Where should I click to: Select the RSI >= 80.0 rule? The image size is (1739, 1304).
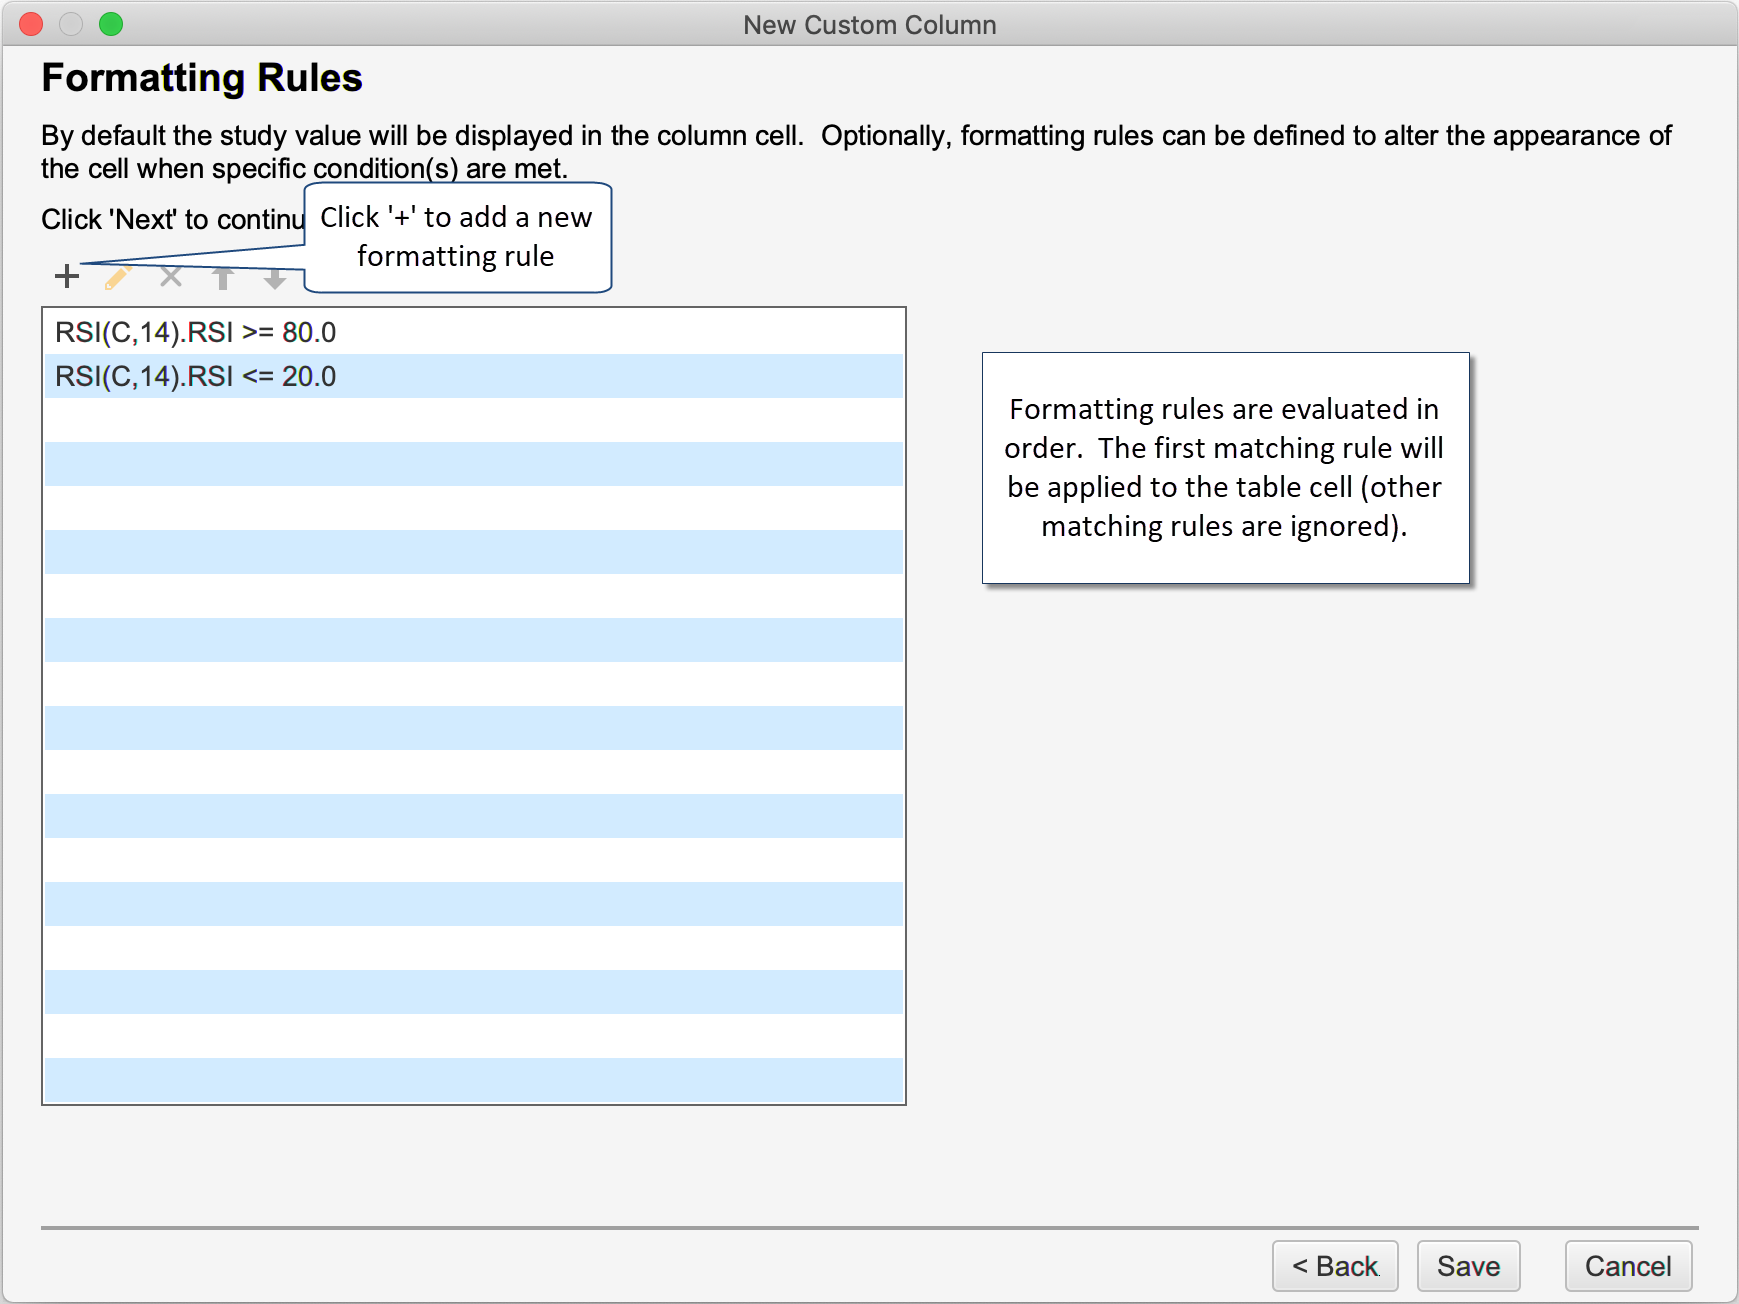(196, 332)
